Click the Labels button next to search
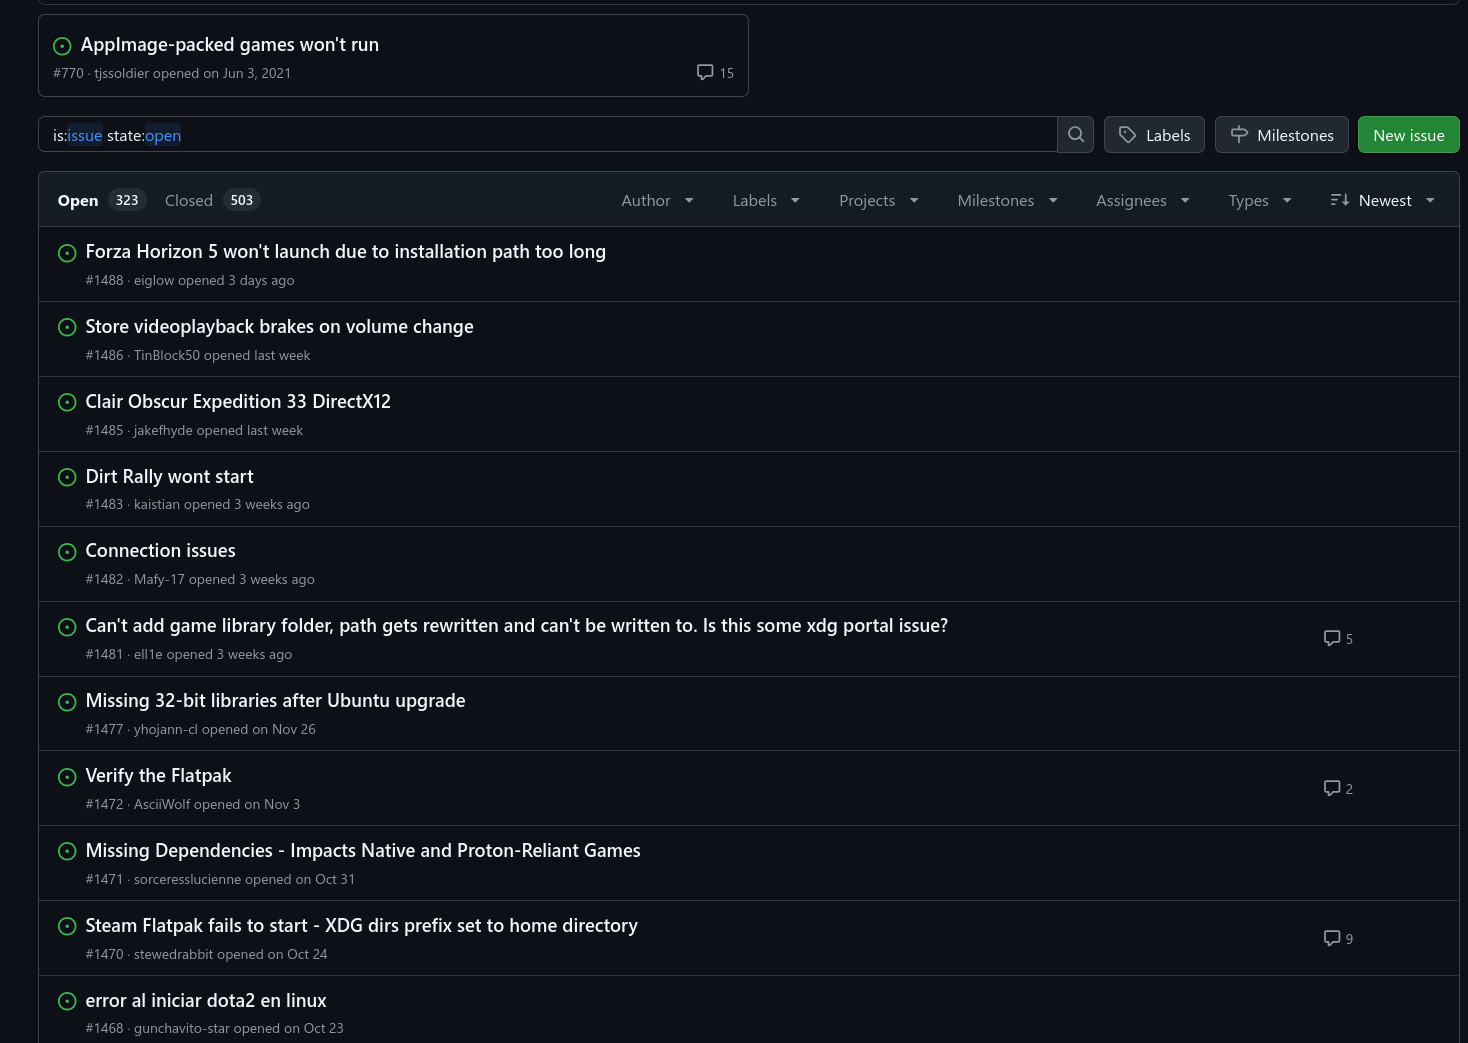The width and height of the screenshot is (1468, 1043). 1154,135
